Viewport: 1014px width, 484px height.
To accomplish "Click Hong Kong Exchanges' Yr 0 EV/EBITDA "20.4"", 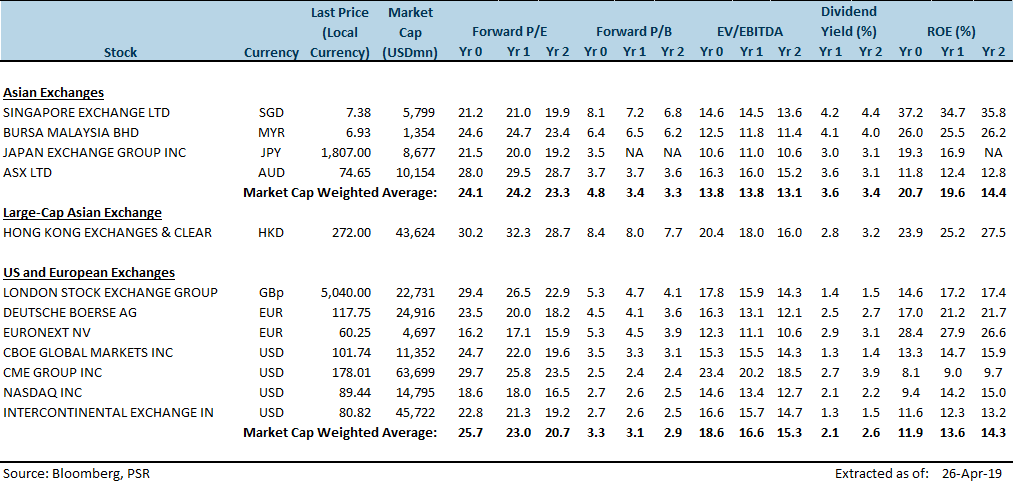I will coord(711,232).
